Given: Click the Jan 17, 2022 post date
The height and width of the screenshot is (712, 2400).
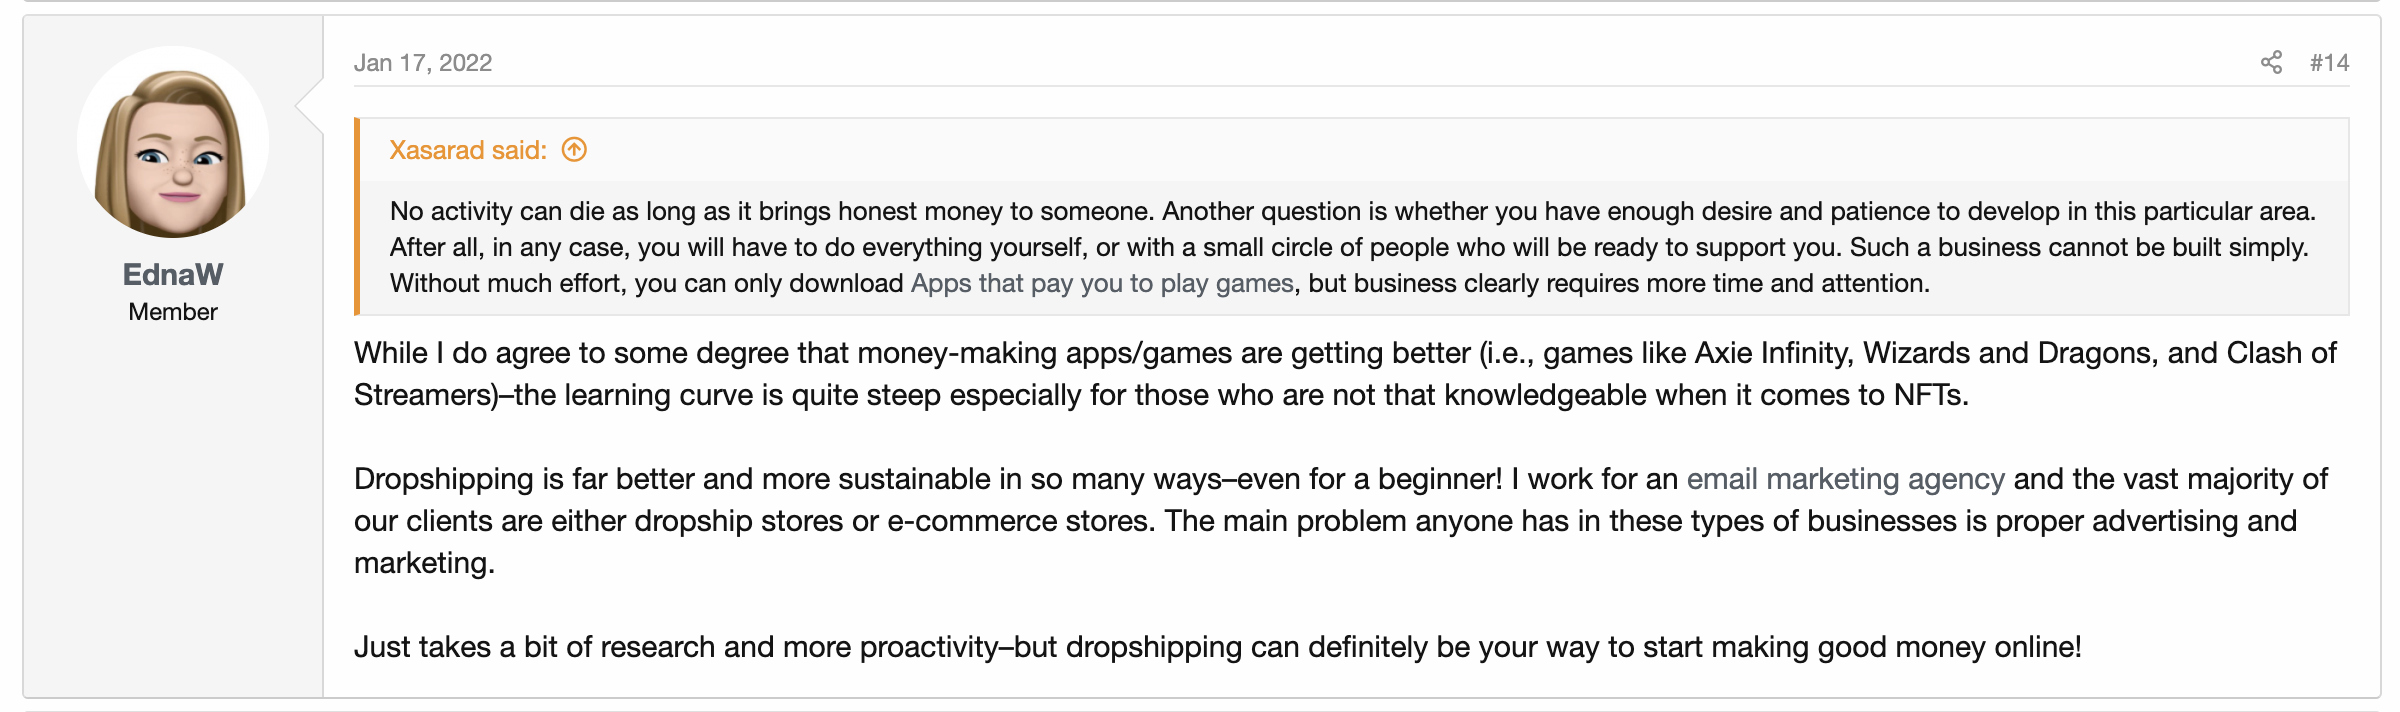Looking at the screenshot, I should 423,63.
